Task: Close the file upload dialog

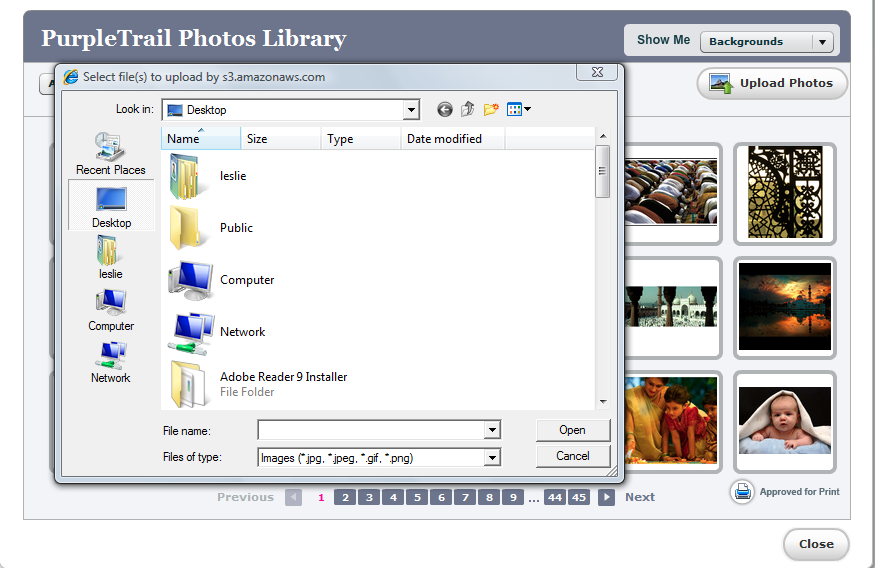Action: pos(597,72)
